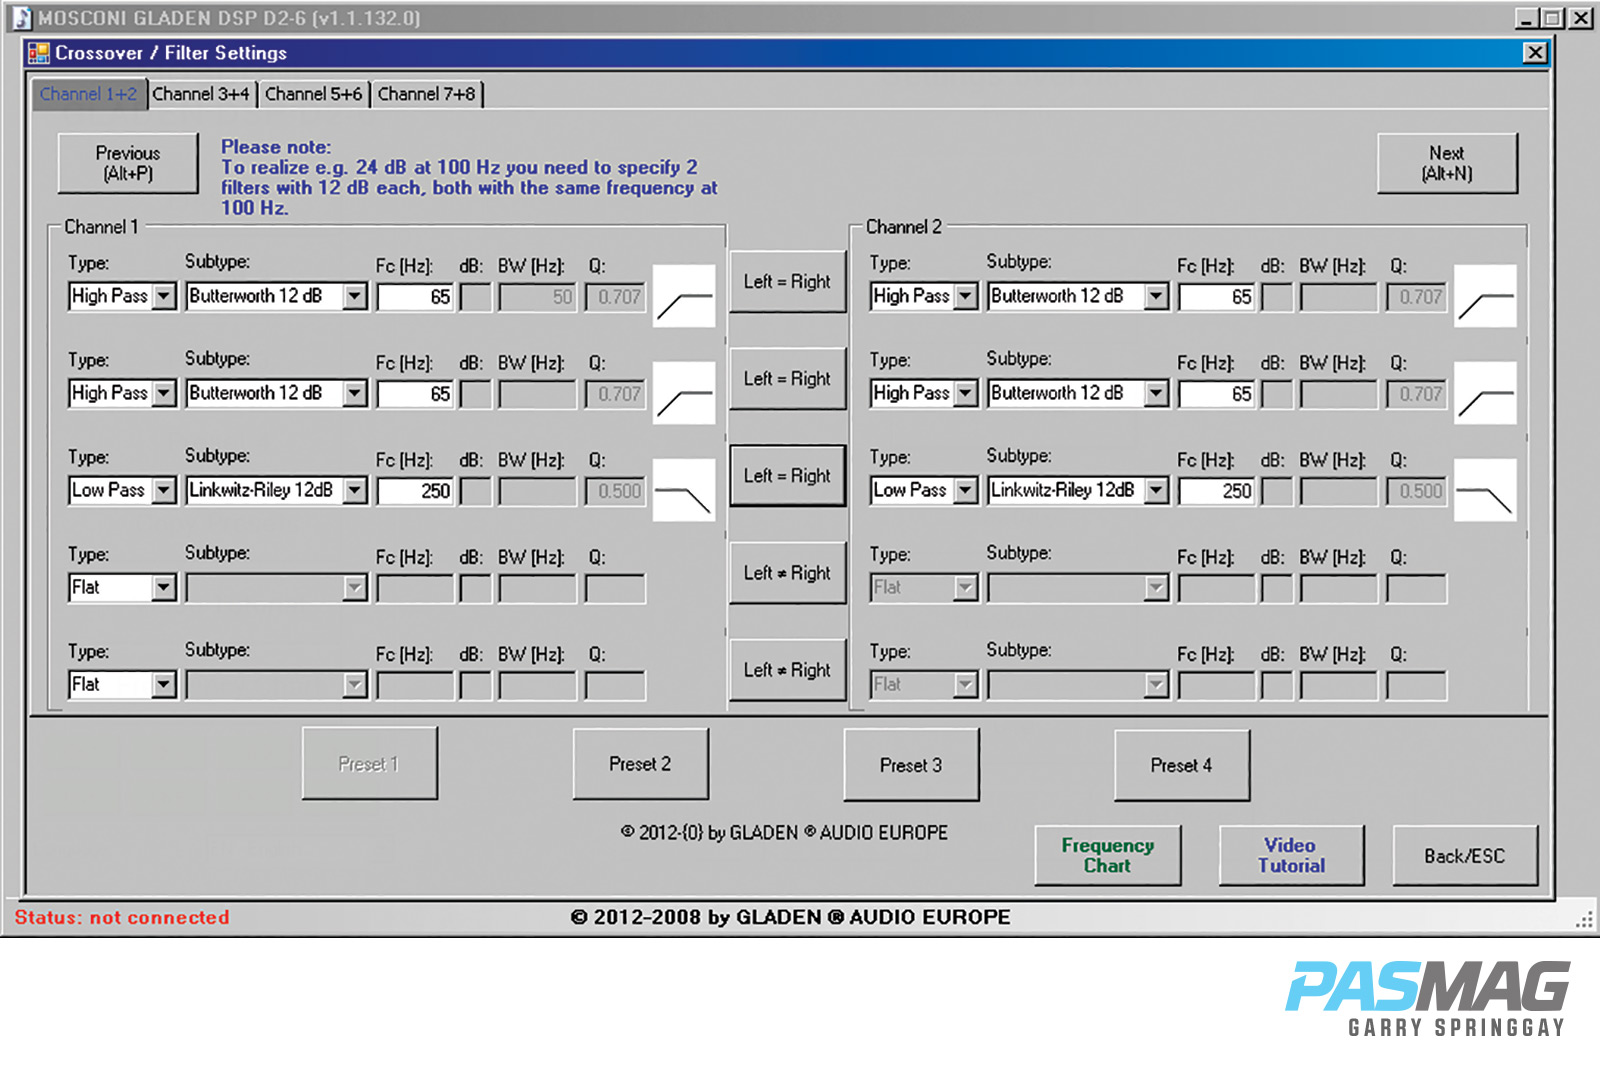Viewport: 1600px width, 1067px height.
Task: Click Channel 1 first-row Q field 0.707
Action: click(615, 297)
